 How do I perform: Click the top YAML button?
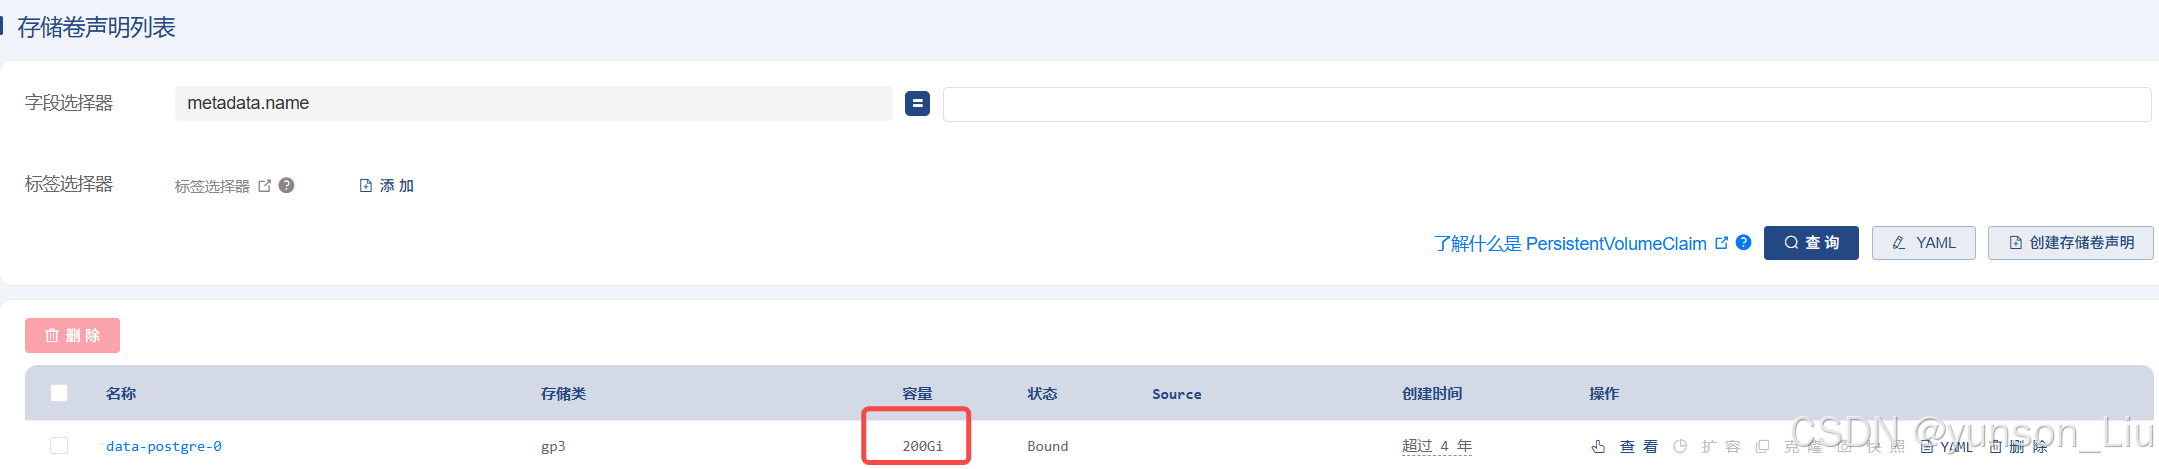pyautogui.click(x=1923, y=243)
